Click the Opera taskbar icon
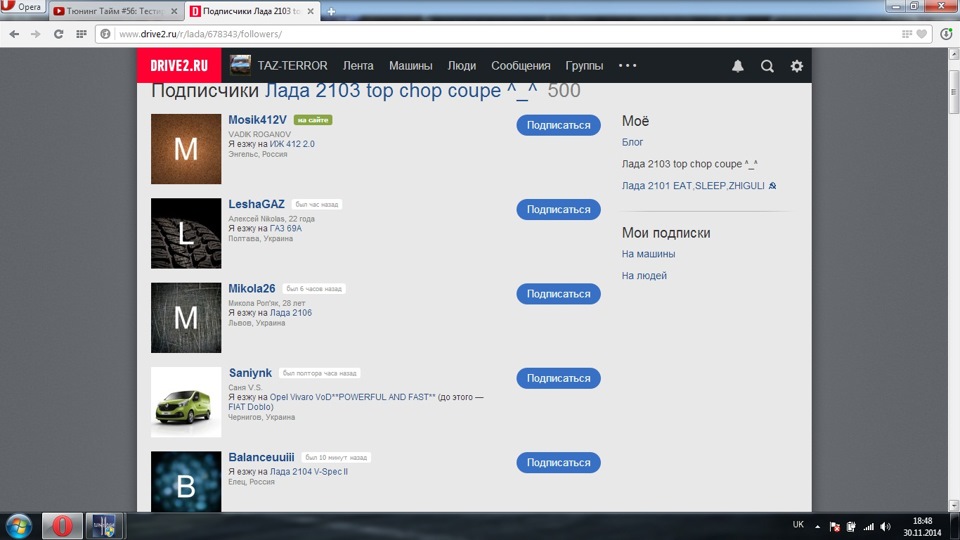Screen dimensions: 960x540 (x=62, y=526)
